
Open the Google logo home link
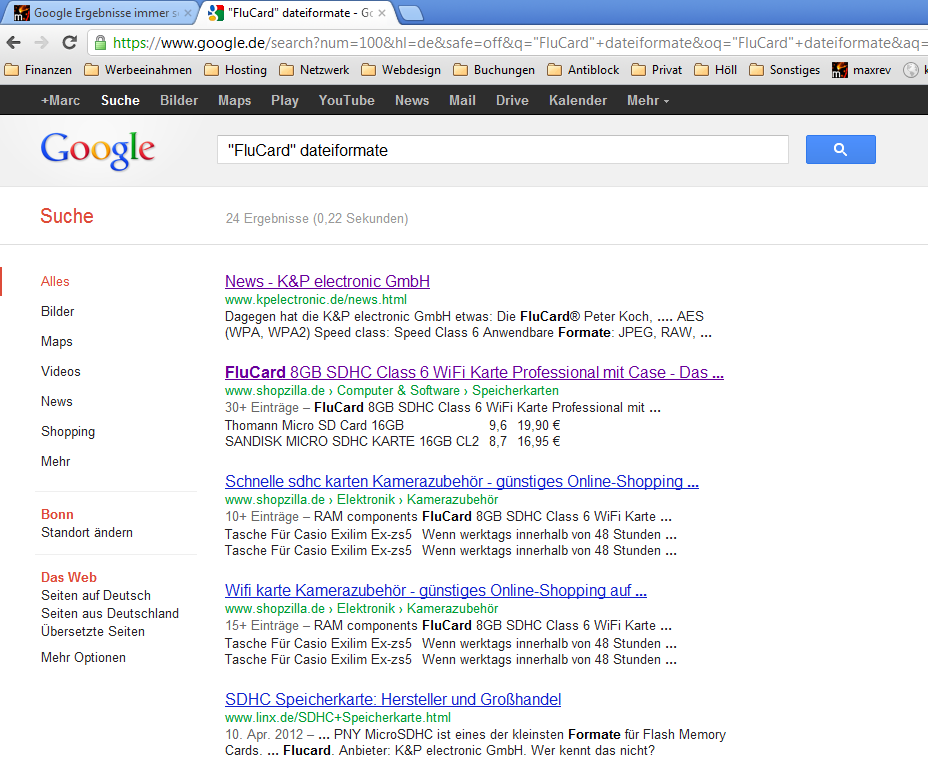coord(98,150)
